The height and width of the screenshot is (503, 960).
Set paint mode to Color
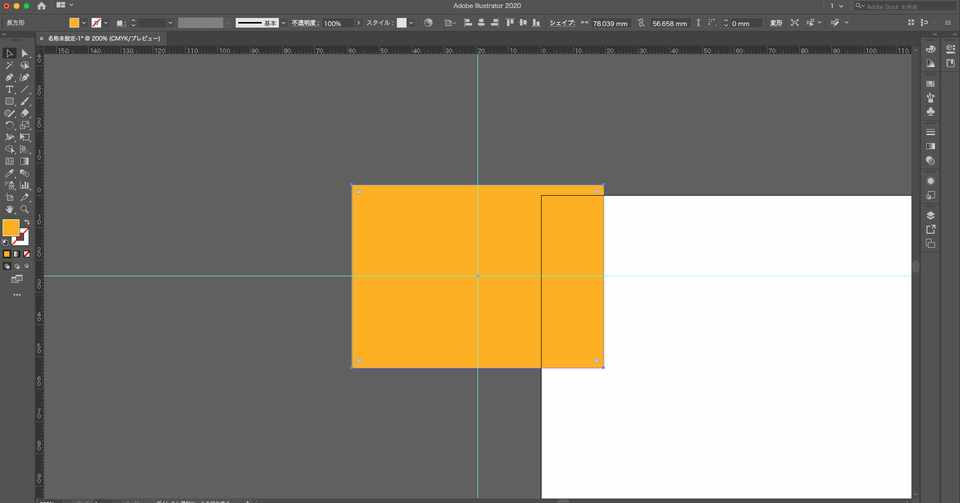click(x=7, y=254)
